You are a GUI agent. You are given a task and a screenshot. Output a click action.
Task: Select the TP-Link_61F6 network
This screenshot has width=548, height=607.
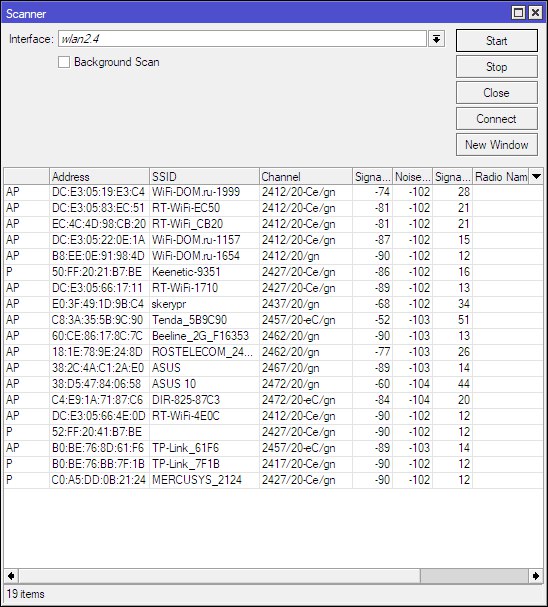(x=273, y=448)
